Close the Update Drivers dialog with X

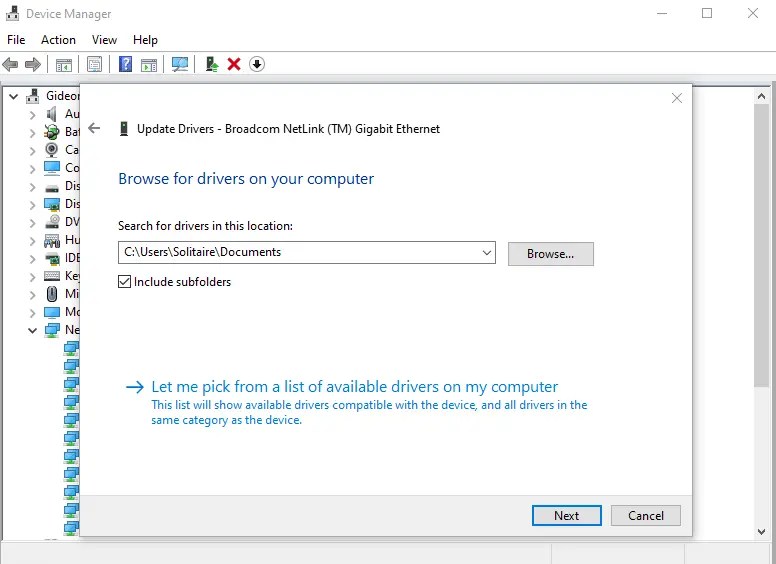click(677, 98)
